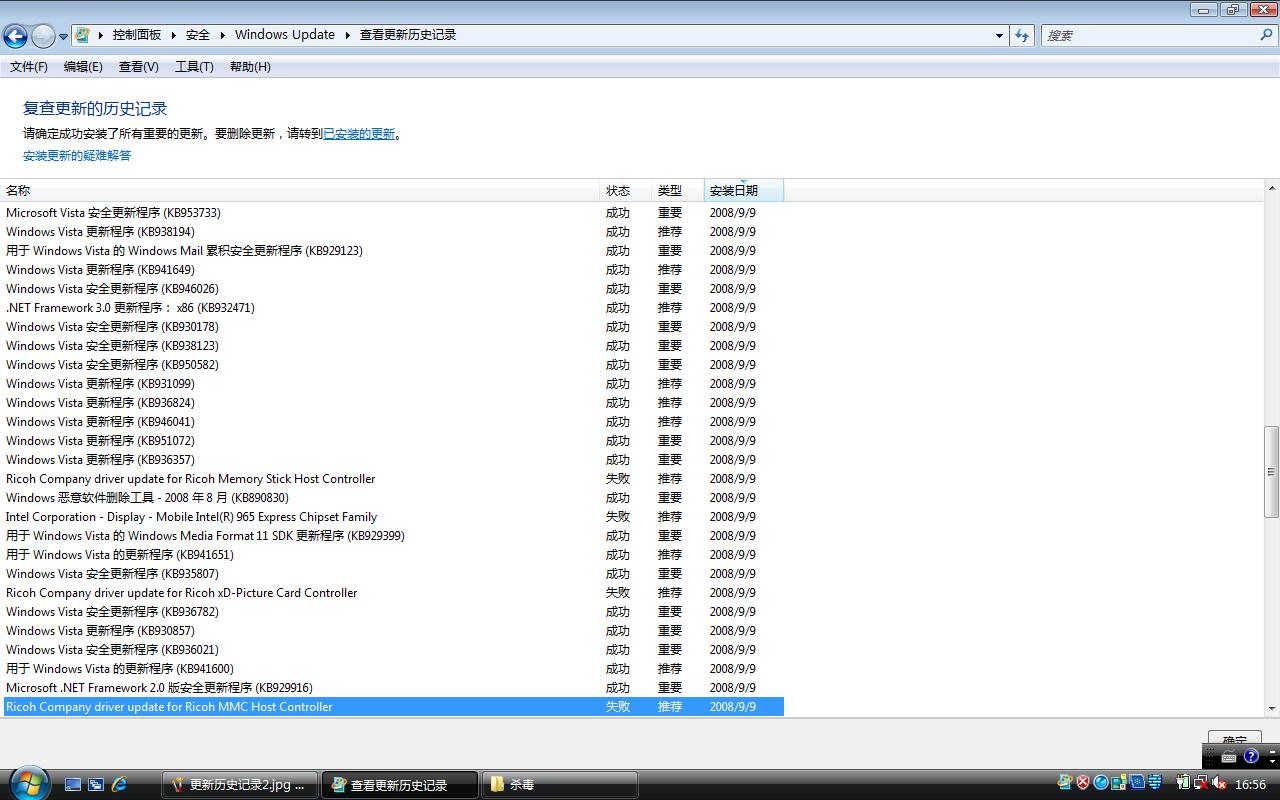Switch to 更新历史记录2.jpg taskbar window
Image resolution: width=1280 pixels, height=800 pixels.
tap(240, 785)
